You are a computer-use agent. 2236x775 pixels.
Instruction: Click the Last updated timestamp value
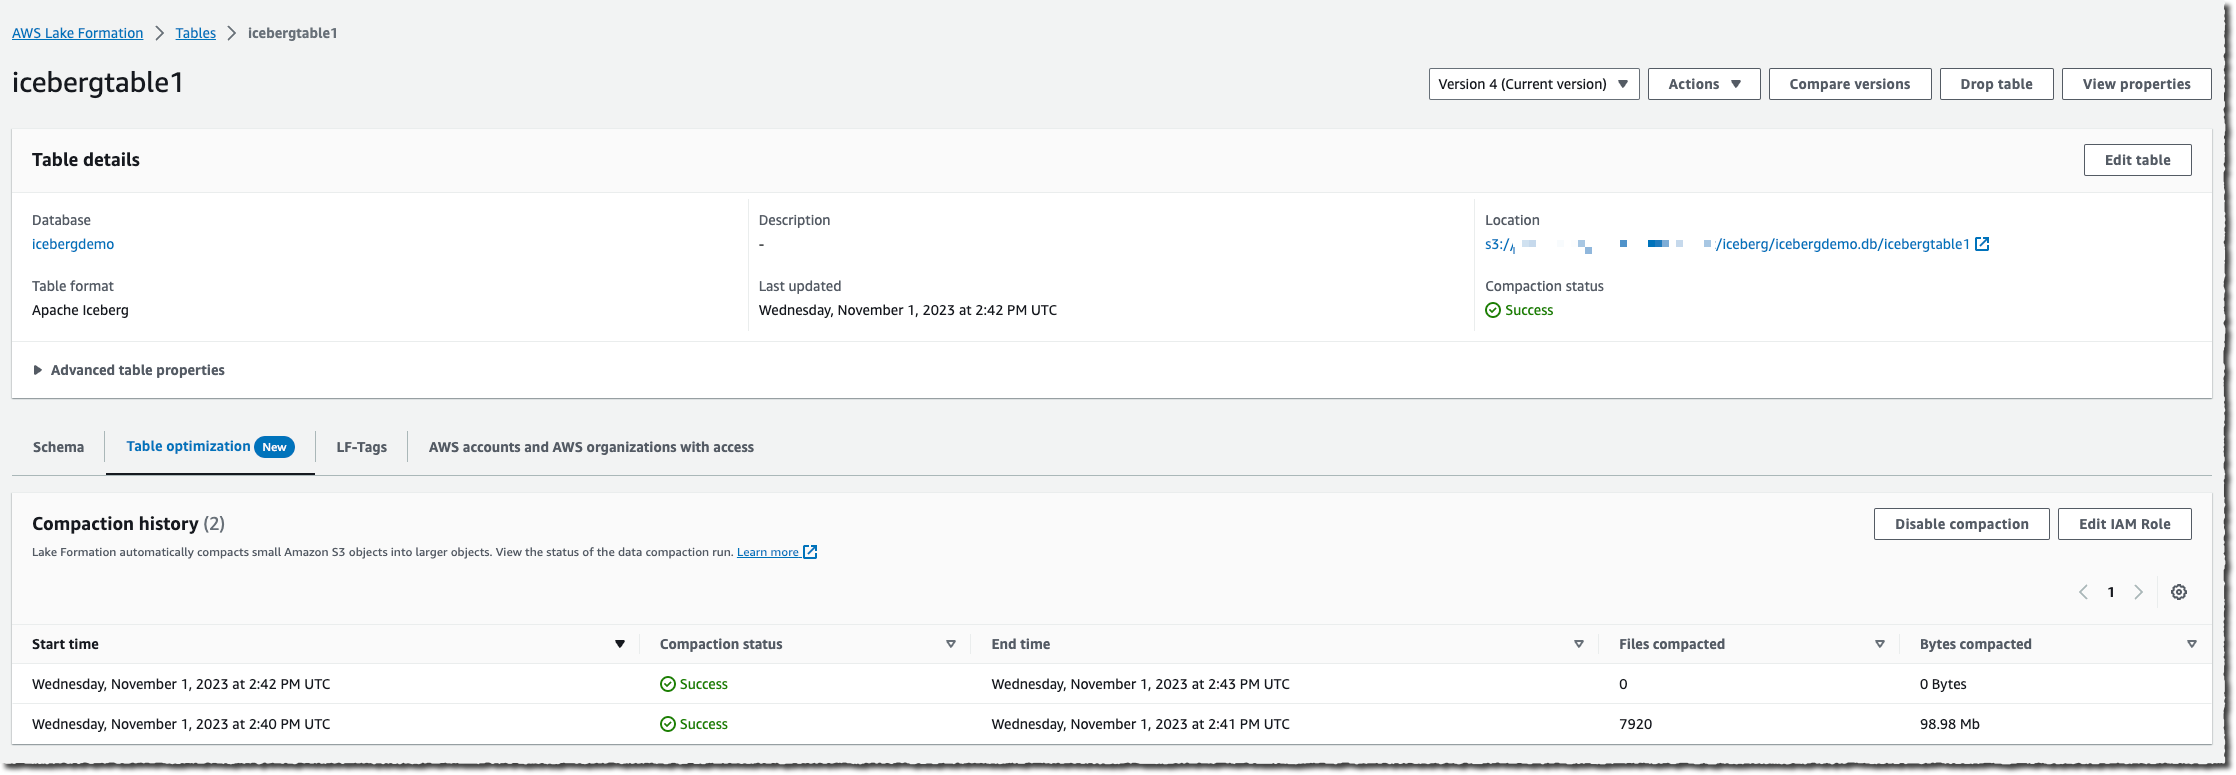pos(908,310)
